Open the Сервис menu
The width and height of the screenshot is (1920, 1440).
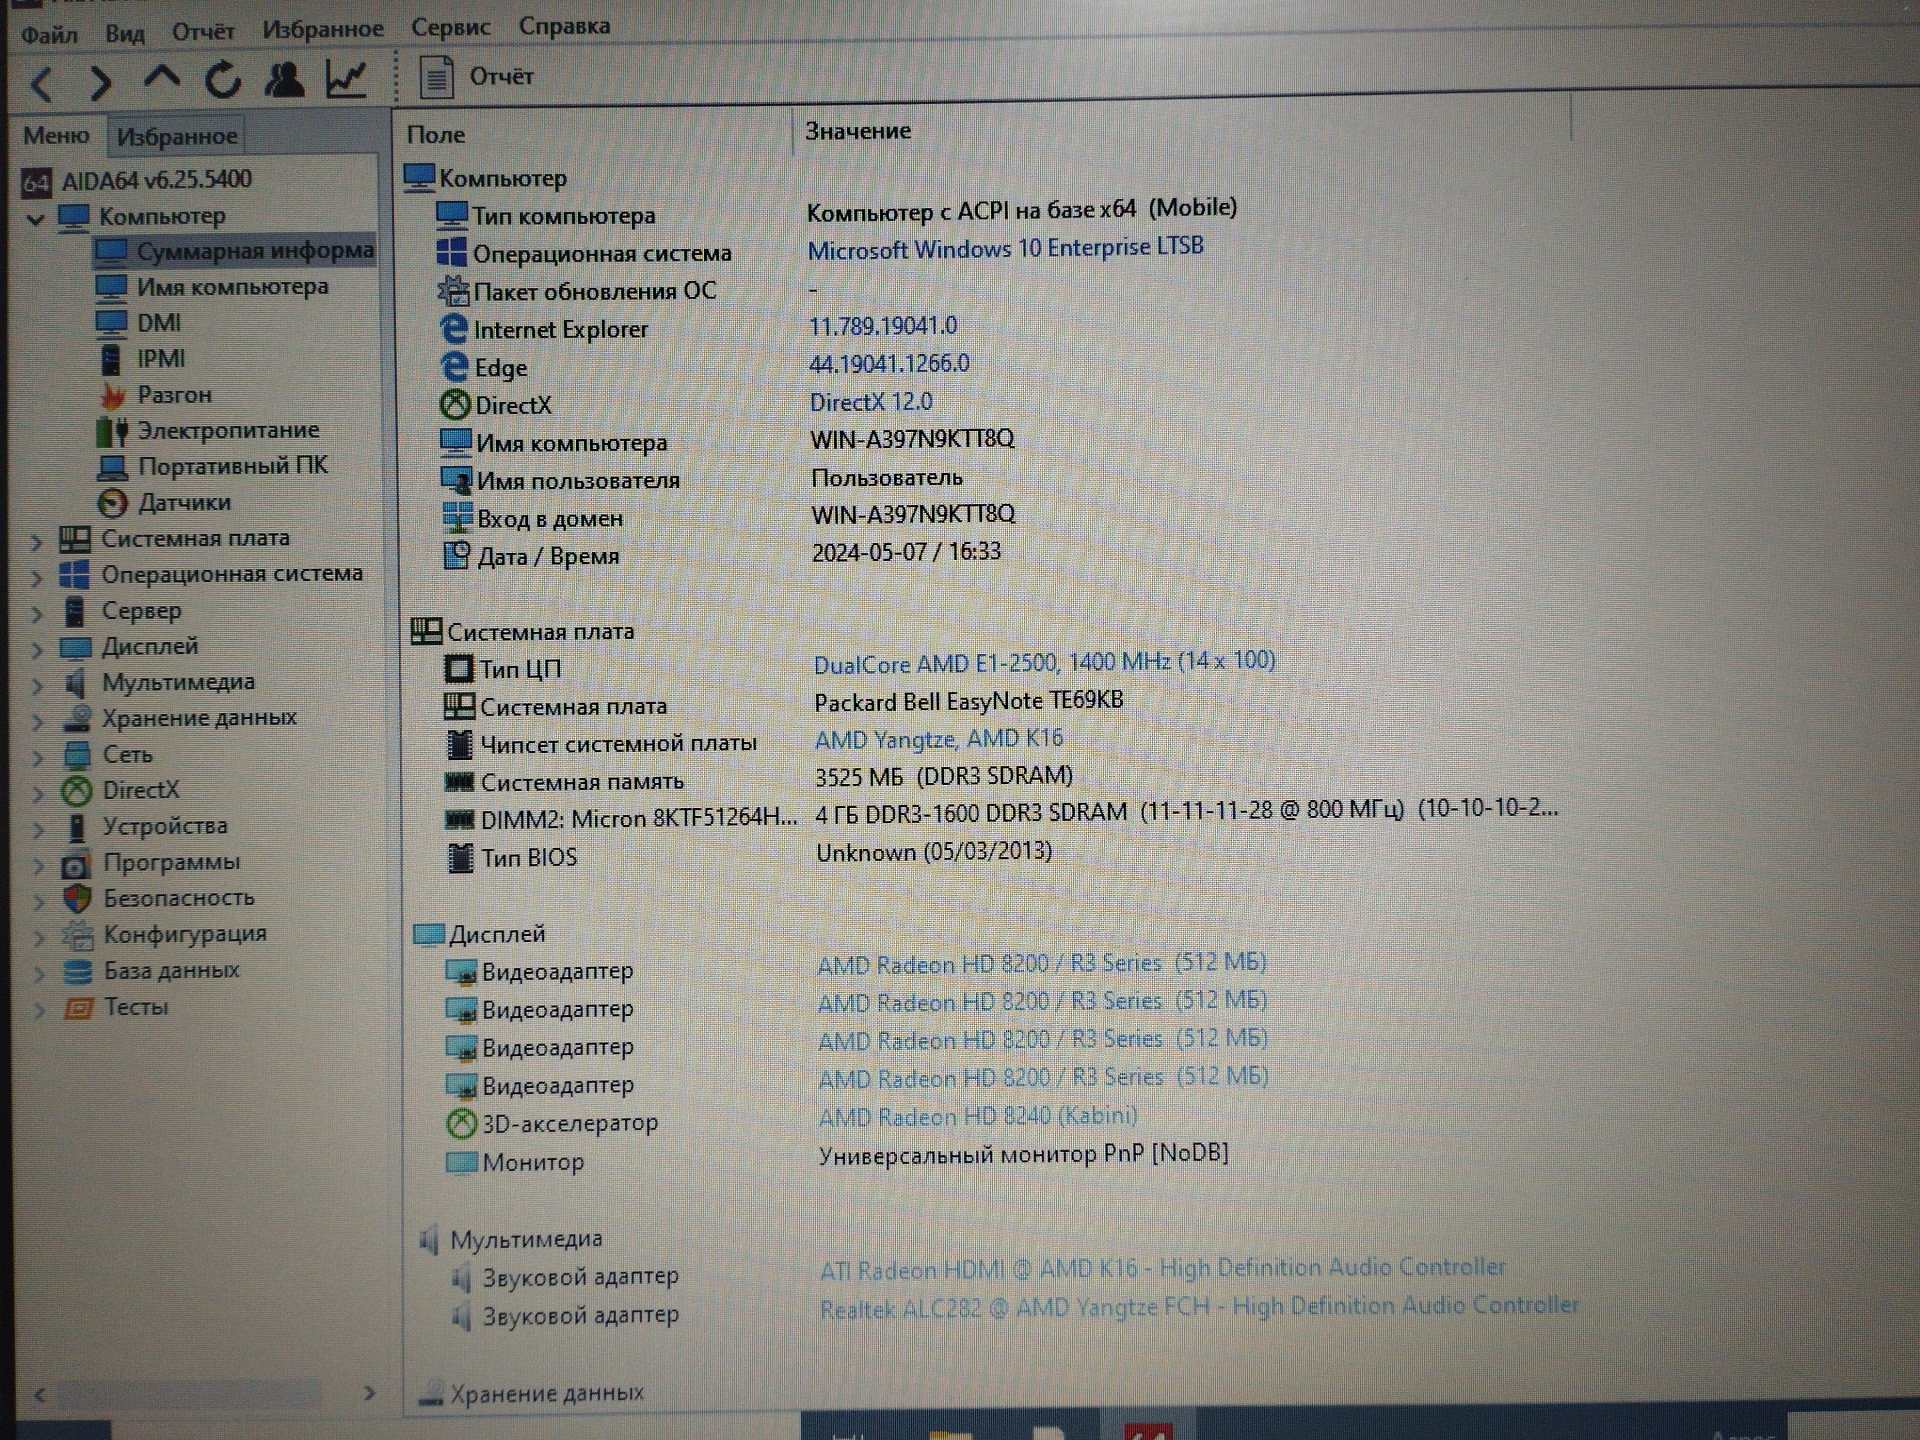(x=451, y=27)
